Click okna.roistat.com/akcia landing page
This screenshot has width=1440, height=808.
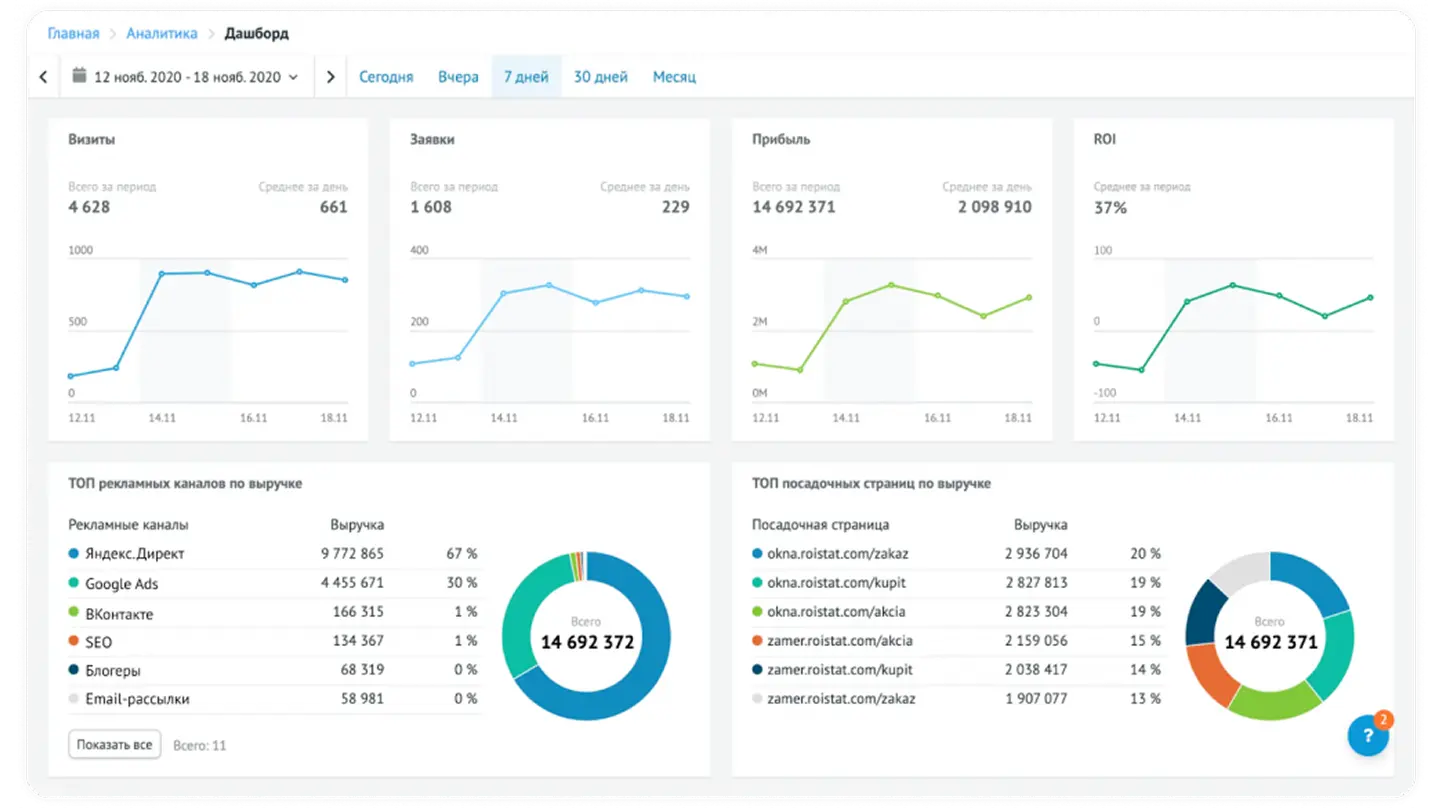click(836, 611)
